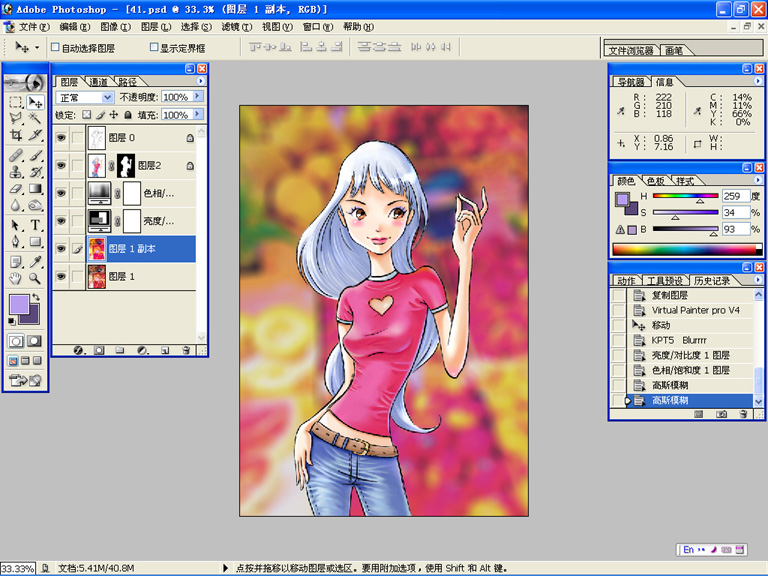The image size is (768, 576).
Task: Select the Eraser tool
Action: coord(16,189)
